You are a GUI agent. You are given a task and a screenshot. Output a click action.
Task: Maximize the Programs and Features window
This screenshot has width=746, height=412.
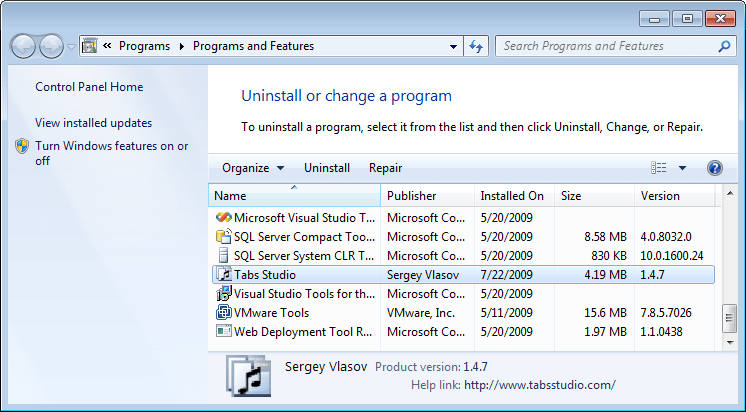coord(687,19)
